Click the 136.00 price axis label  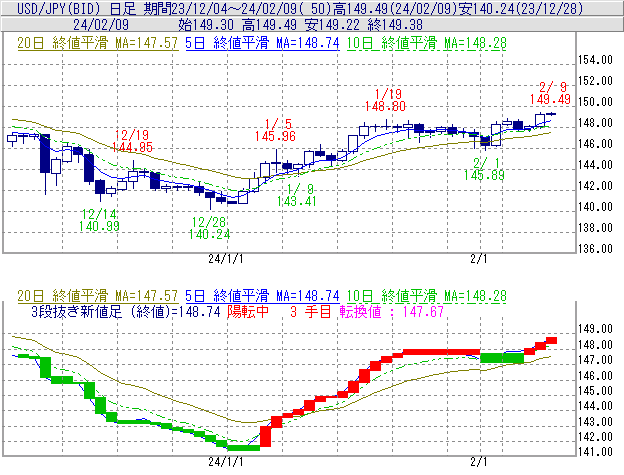pyautogui.click(x=595, y=249)
